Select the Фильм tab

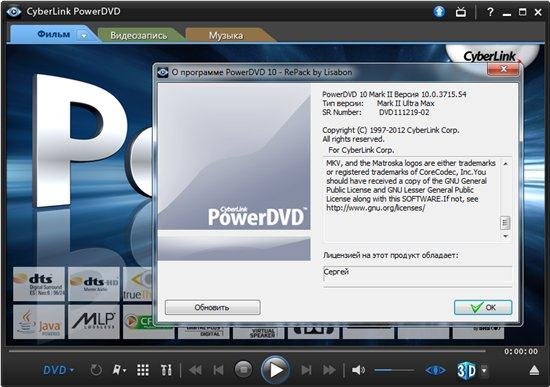pos(53,34)
